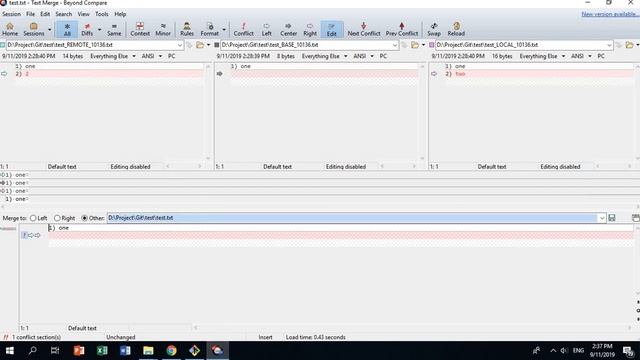Viewport: 640px width, 360px height.
Task: Open the Home view from toolbar
Action: click(10, 29)
